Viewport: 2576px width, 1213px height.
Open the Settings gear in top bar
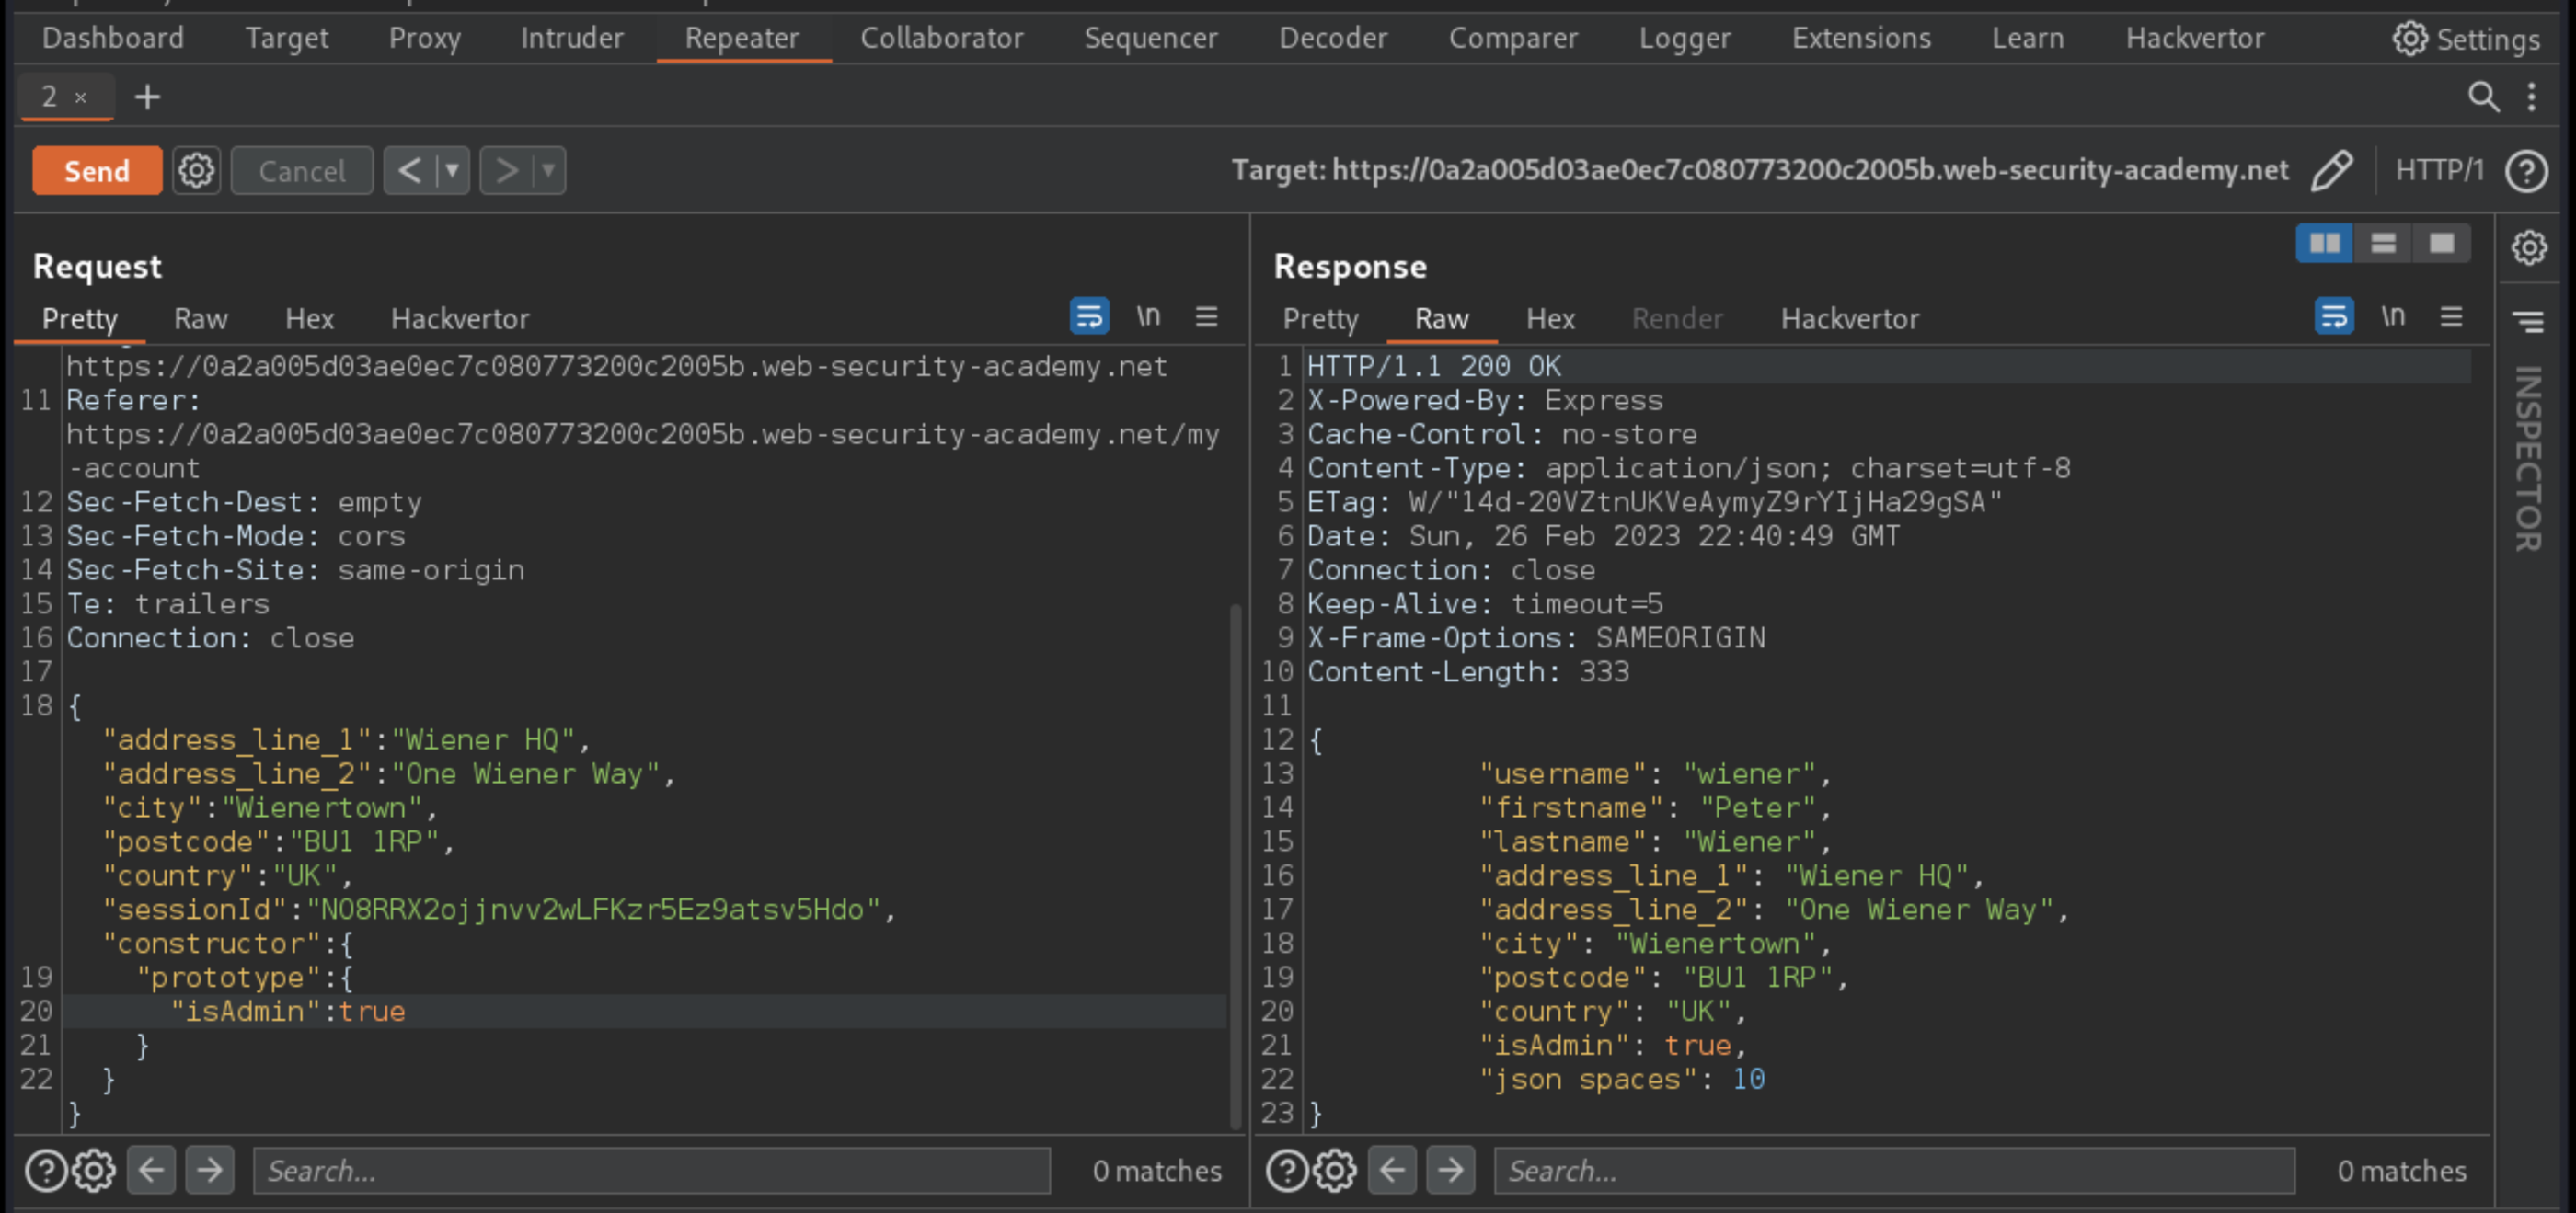pos(2465,39)
